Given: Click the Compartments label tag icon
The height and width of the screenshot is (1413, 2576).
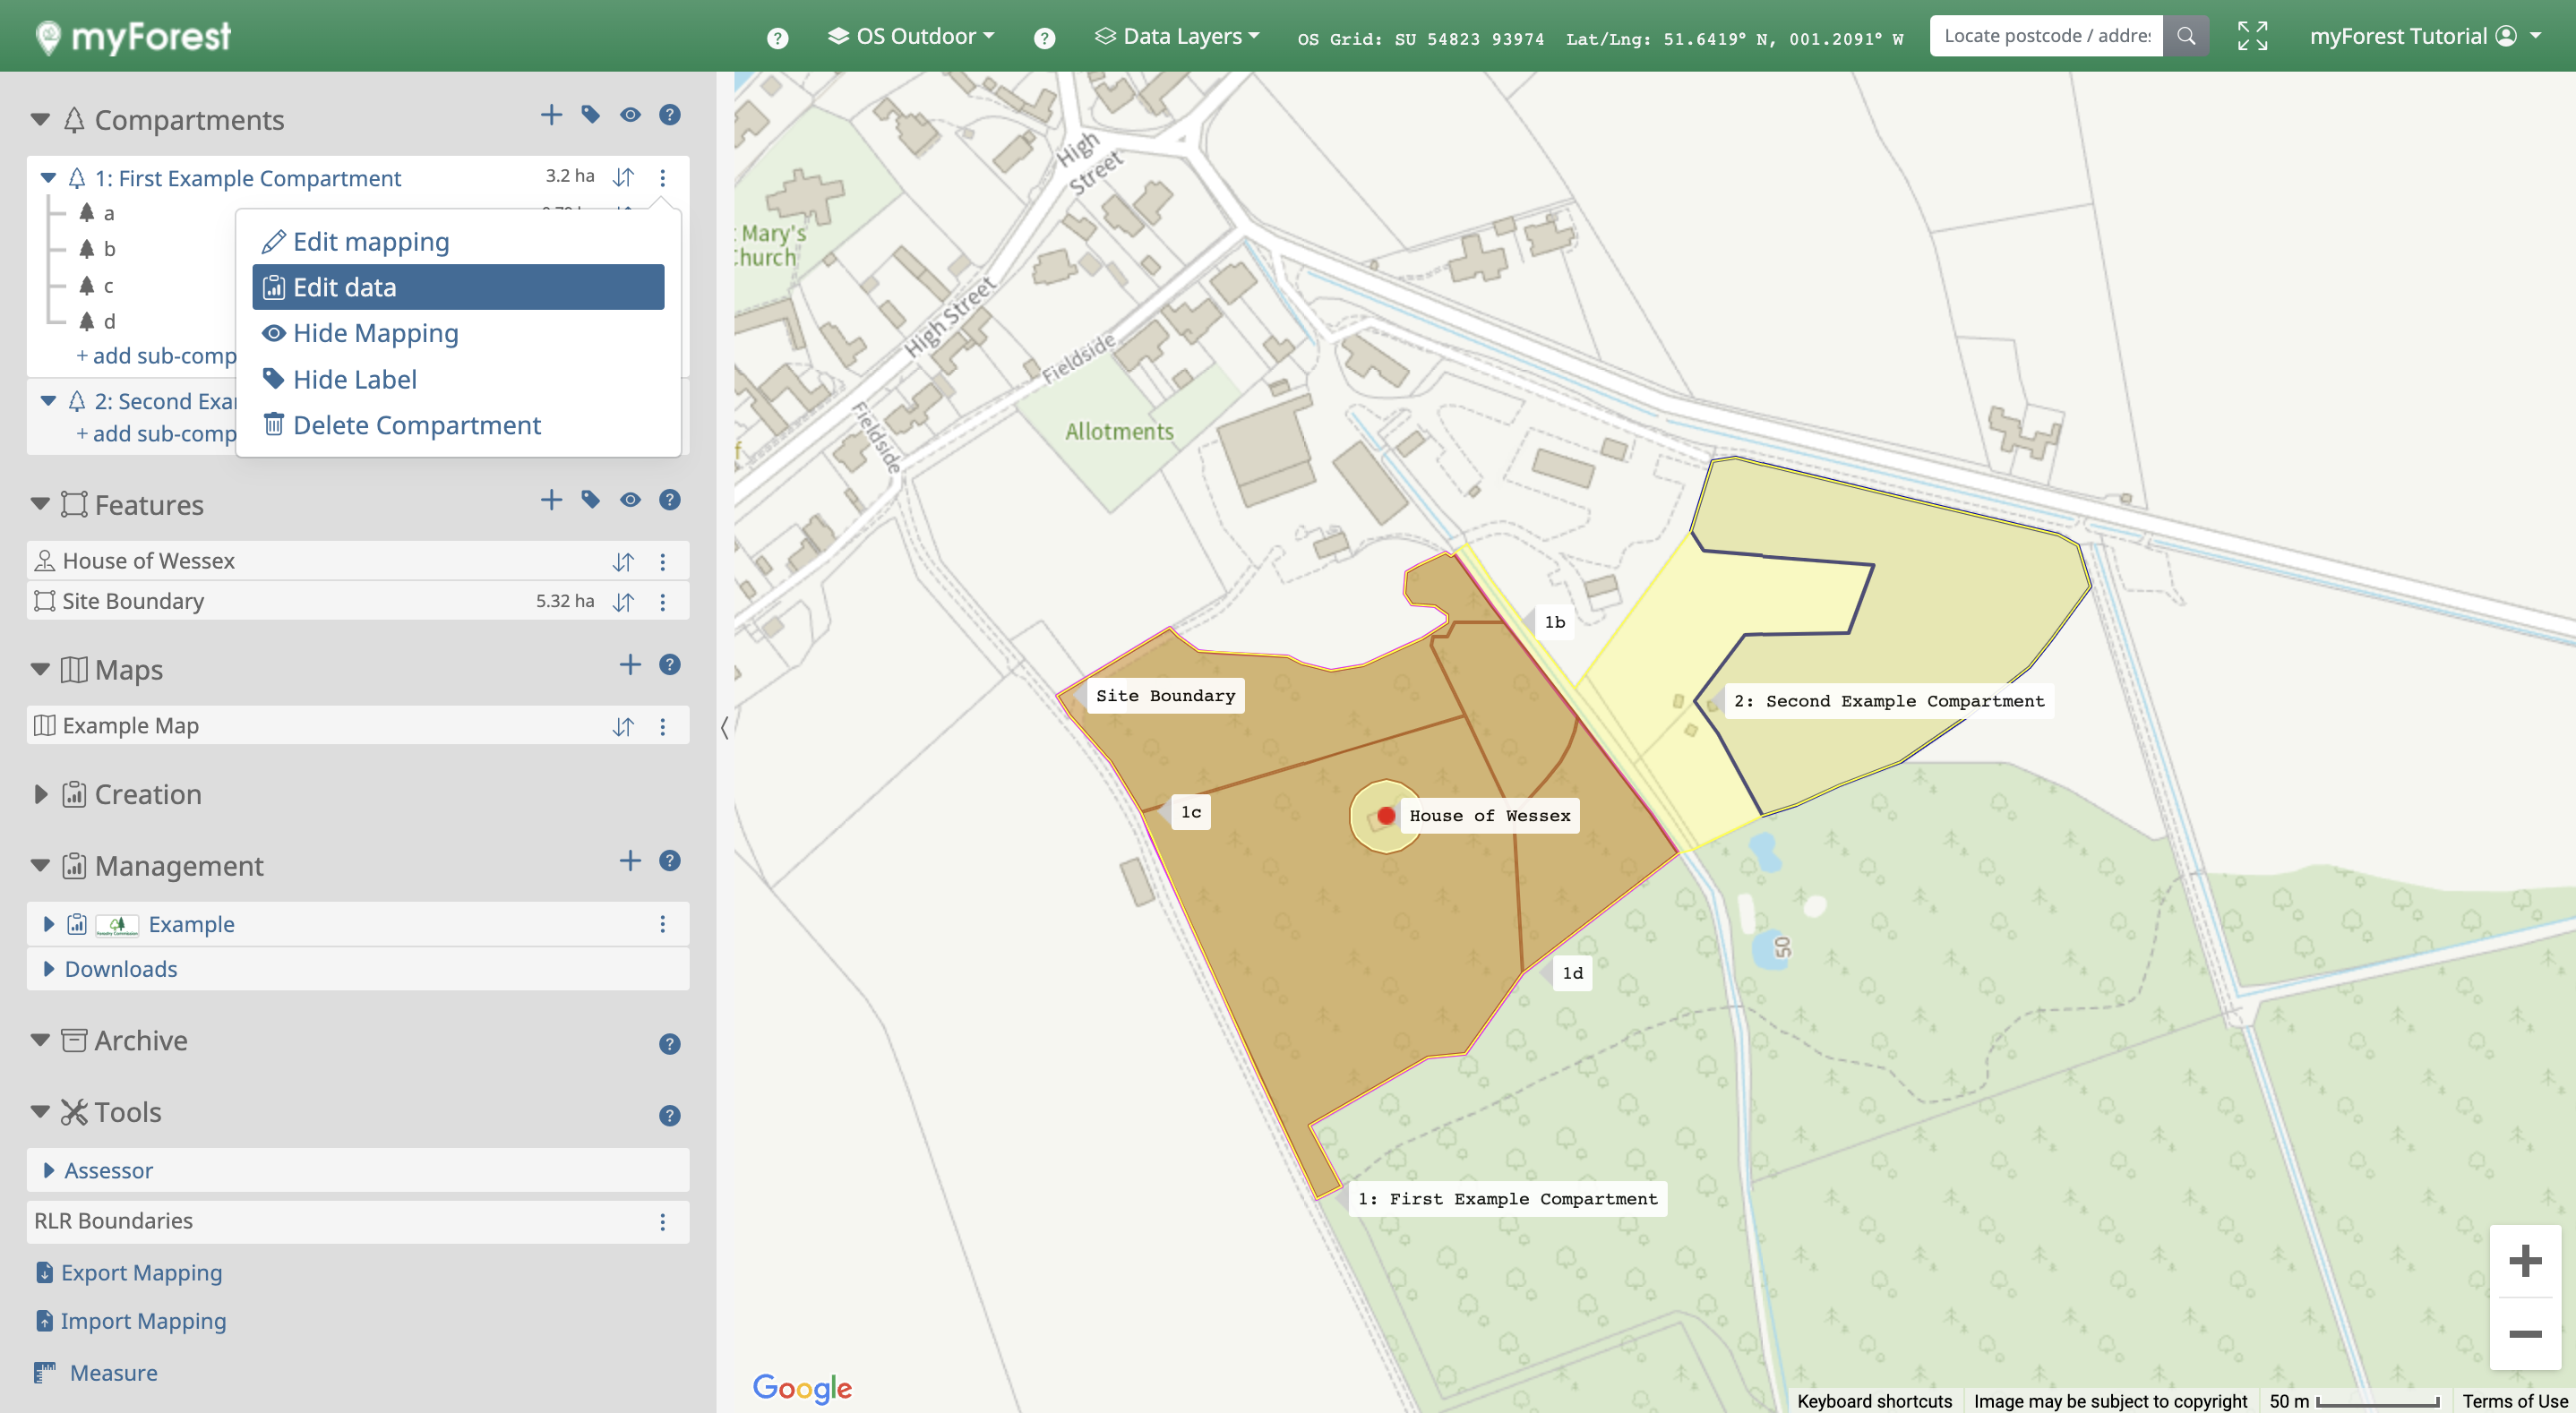Looking at the screenshot, I should (x=590, y=115).
